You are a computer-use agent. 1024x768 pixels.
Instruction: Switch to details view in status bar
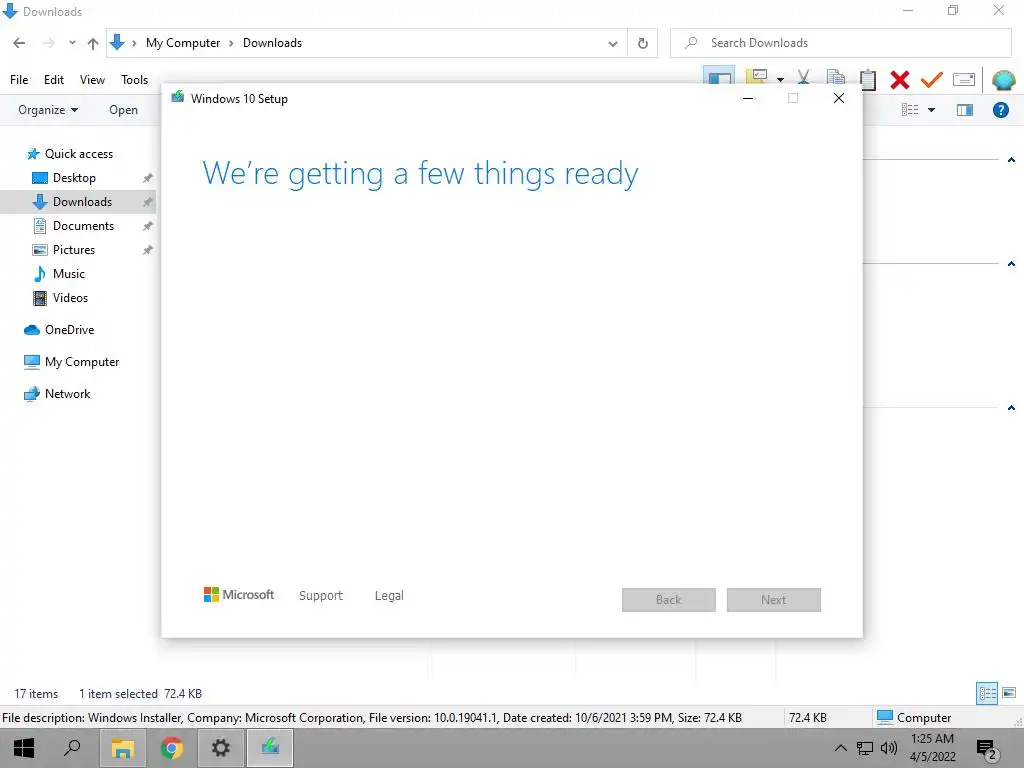pos(987,693)
